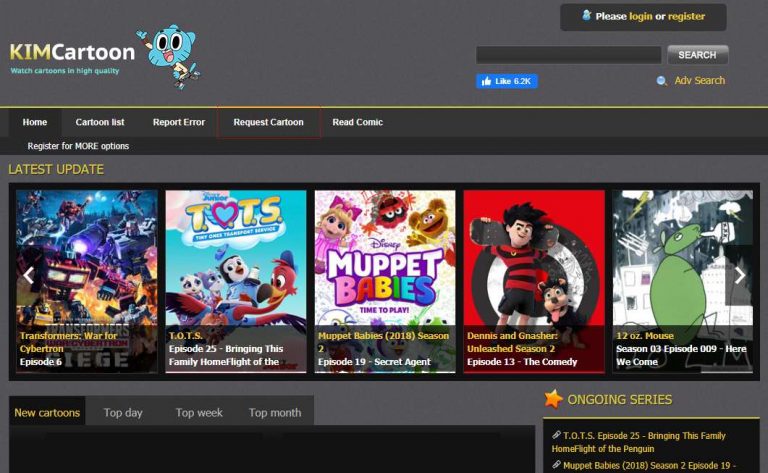Image resolution: width=768 pixels, height=473 pixels.
Task: Open the Dennis and Gnasher Unleashed thumbnail
Action: (534, 281)
